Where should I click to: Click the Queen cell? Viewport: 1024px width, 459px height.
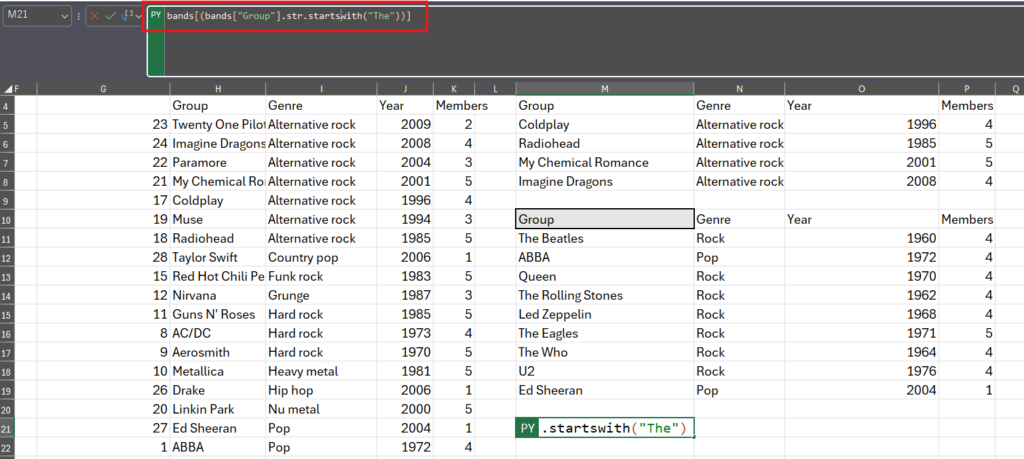[605, 276]
